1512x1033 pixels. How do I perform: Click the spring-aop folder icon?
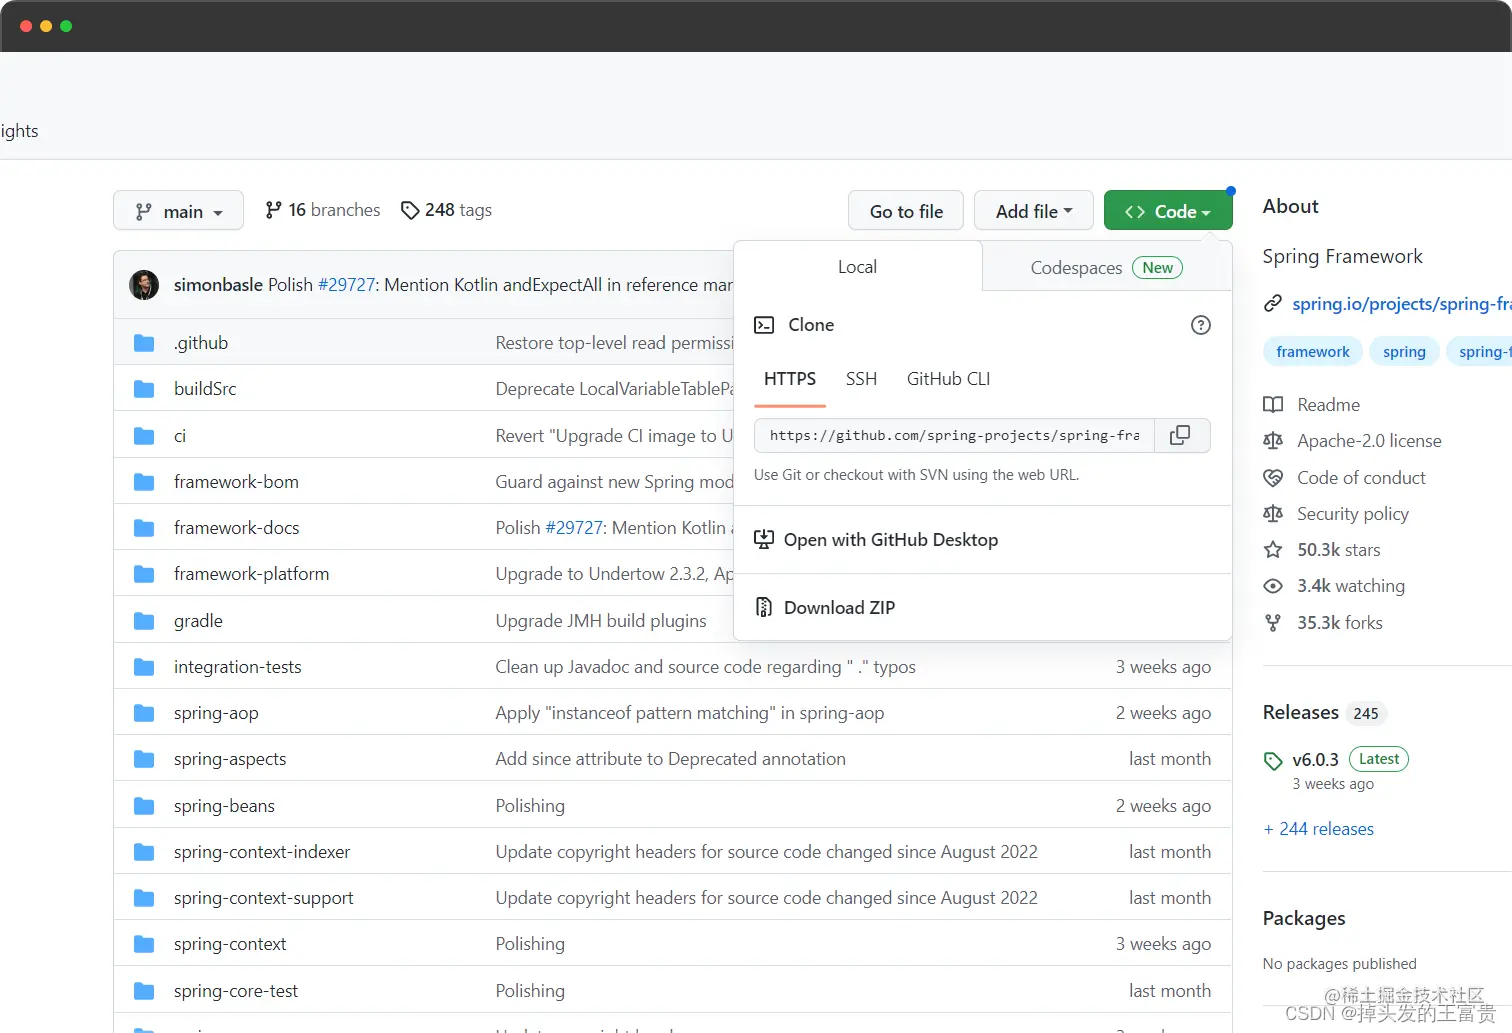(144, 713)
